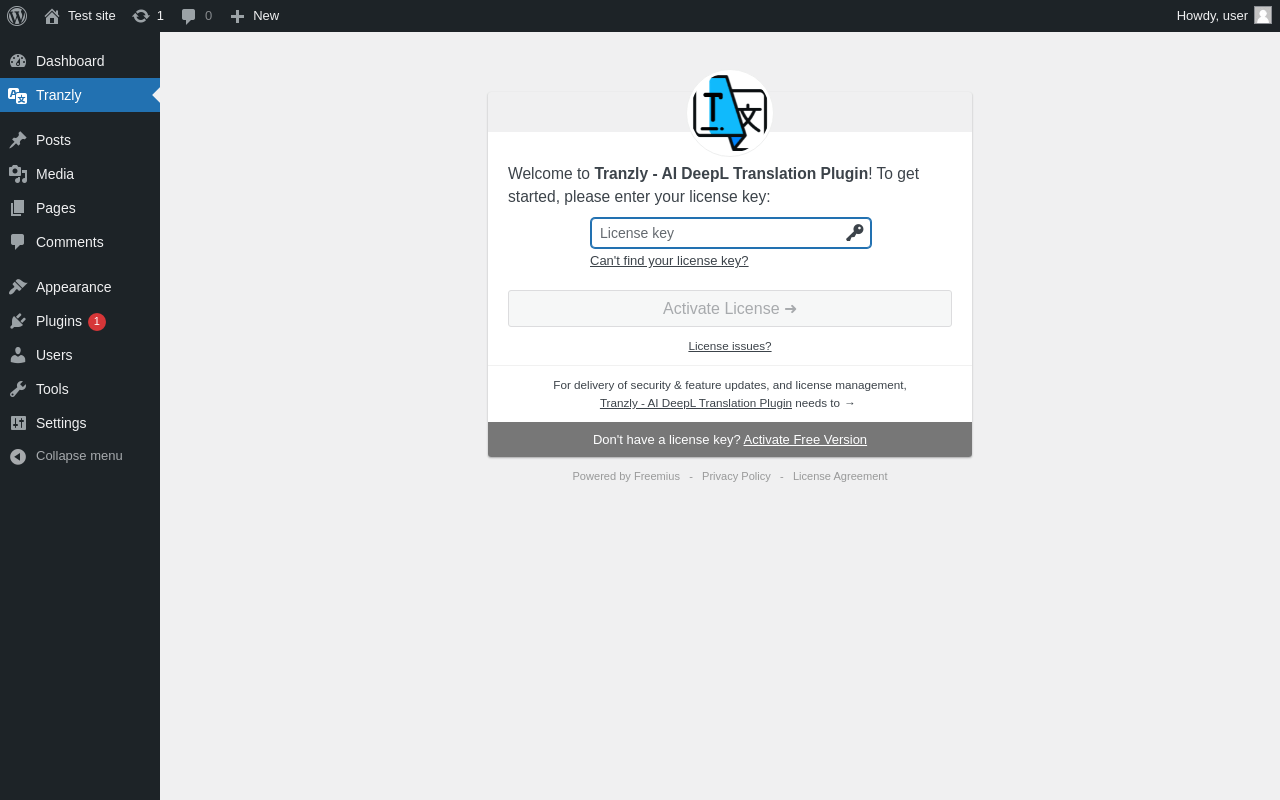Viewport: 1280px width, 800px height.
Task: Open the Media menu item
Action: [80, 174]
